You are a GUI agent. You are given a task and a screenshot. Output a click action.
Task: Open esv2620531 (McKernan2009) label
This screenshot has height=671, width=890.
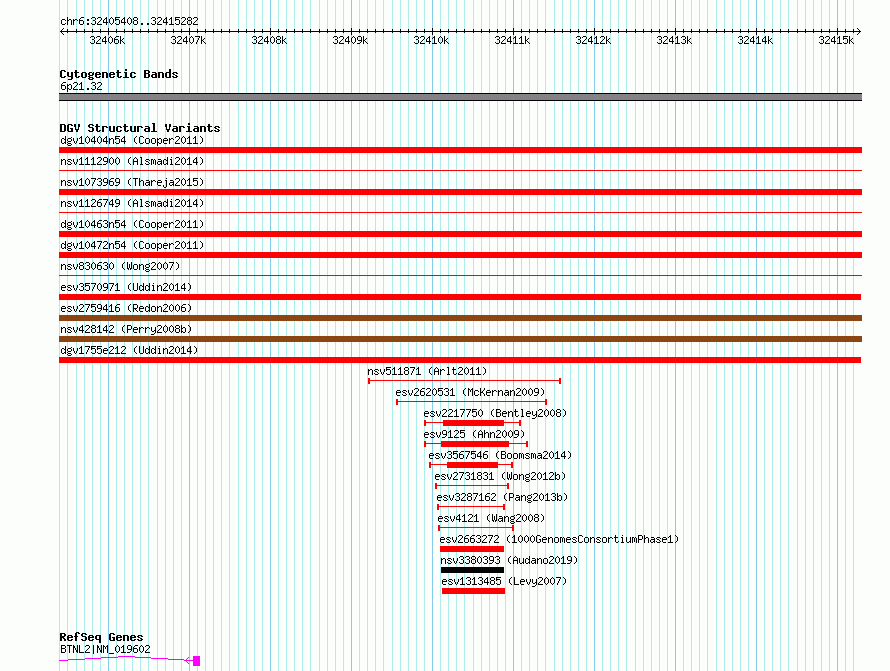click(x=470, y=392)
